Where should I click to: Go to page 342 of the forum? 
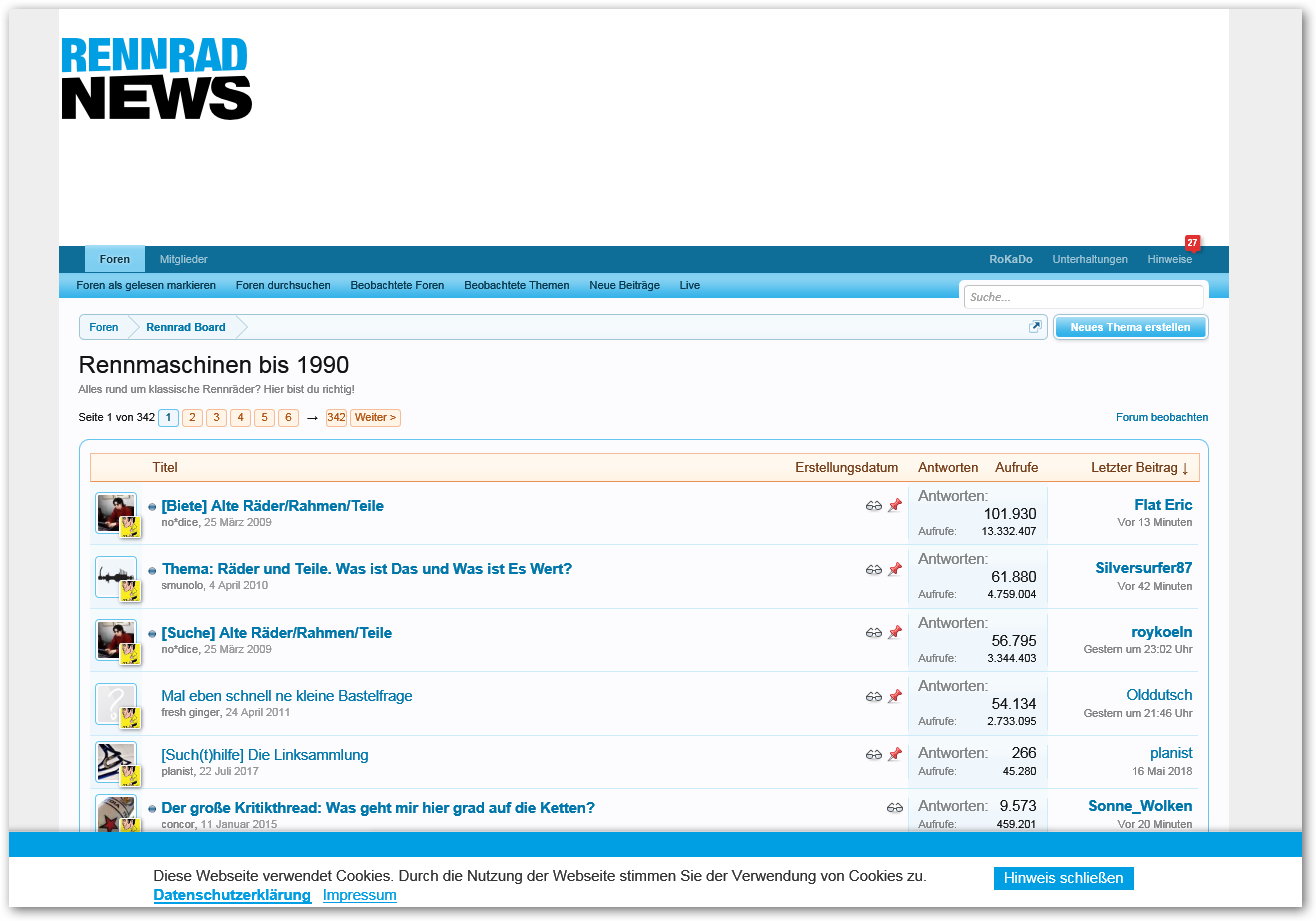pos(336,418)
